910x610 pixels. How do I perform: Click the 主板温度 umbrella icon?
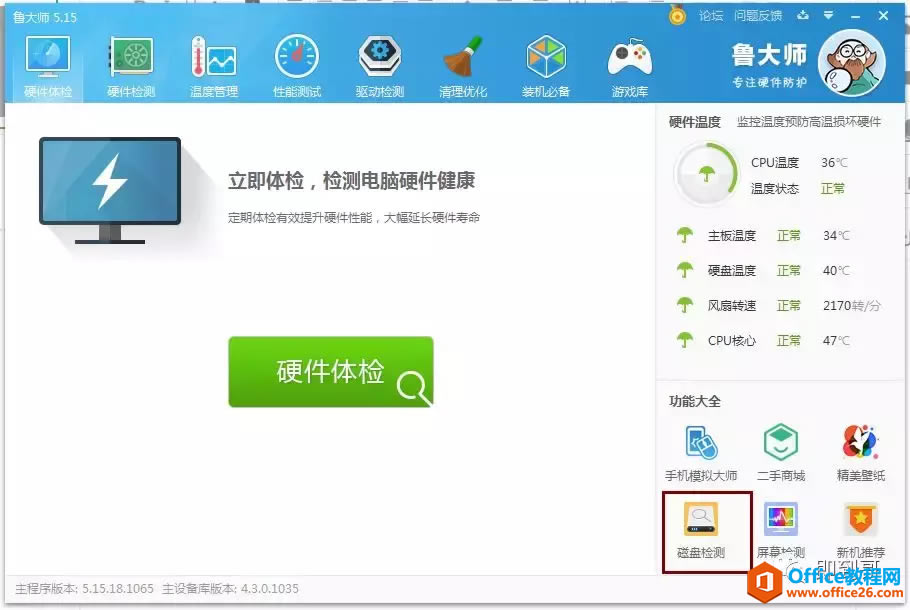point(685,235)
